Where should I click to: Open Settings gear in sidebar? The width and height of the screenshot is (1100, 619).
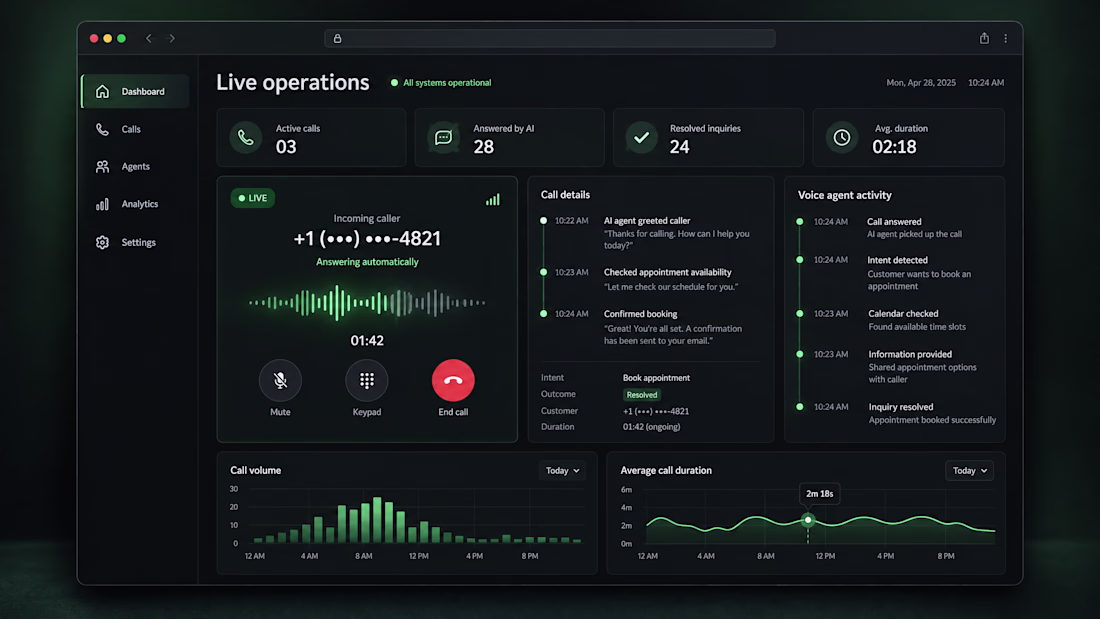coord(102,242)
